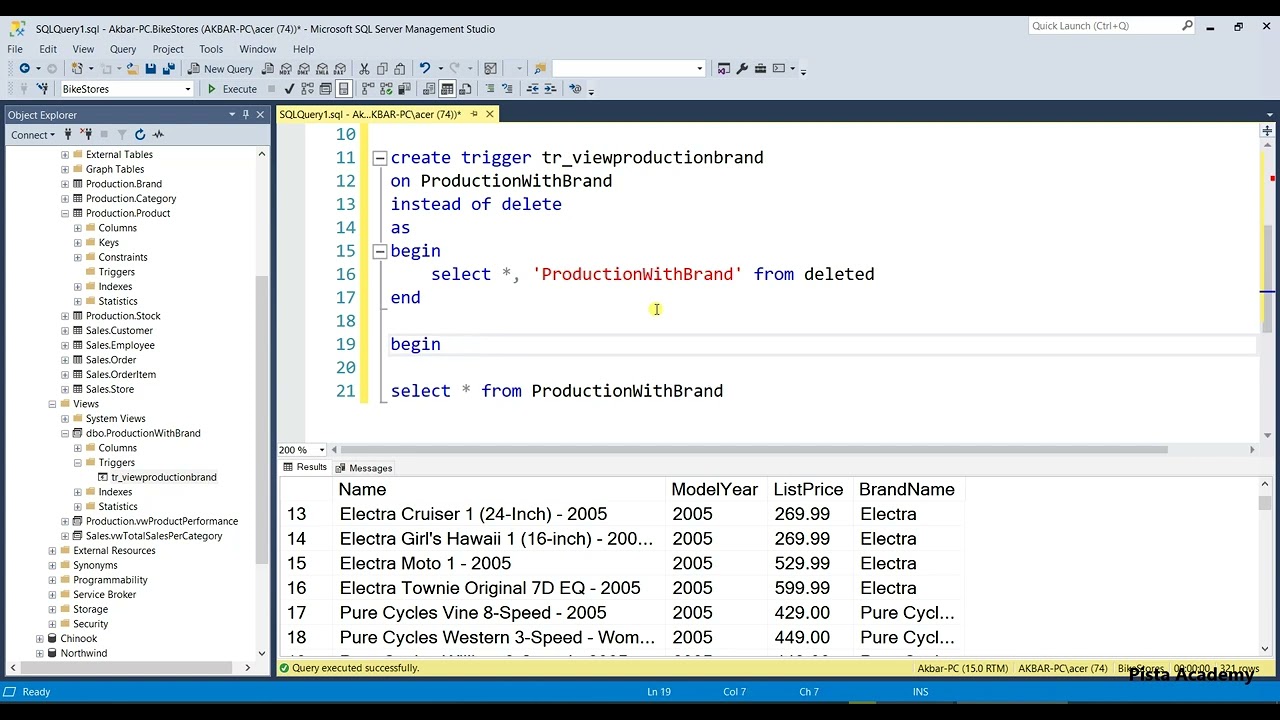The width and height of the screenshot is (1280, 720).
Task: Close the SQLQuery1.sql tab
Action: [490, 114]
